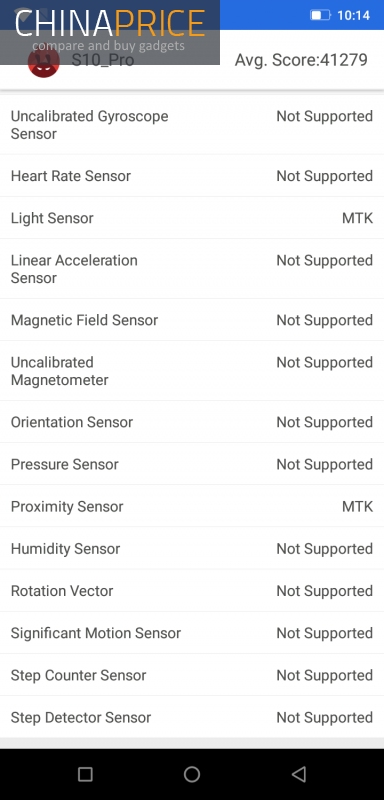Tap the Proximity Sensor MTK value
384x800 pixels.
click(357, 506)
